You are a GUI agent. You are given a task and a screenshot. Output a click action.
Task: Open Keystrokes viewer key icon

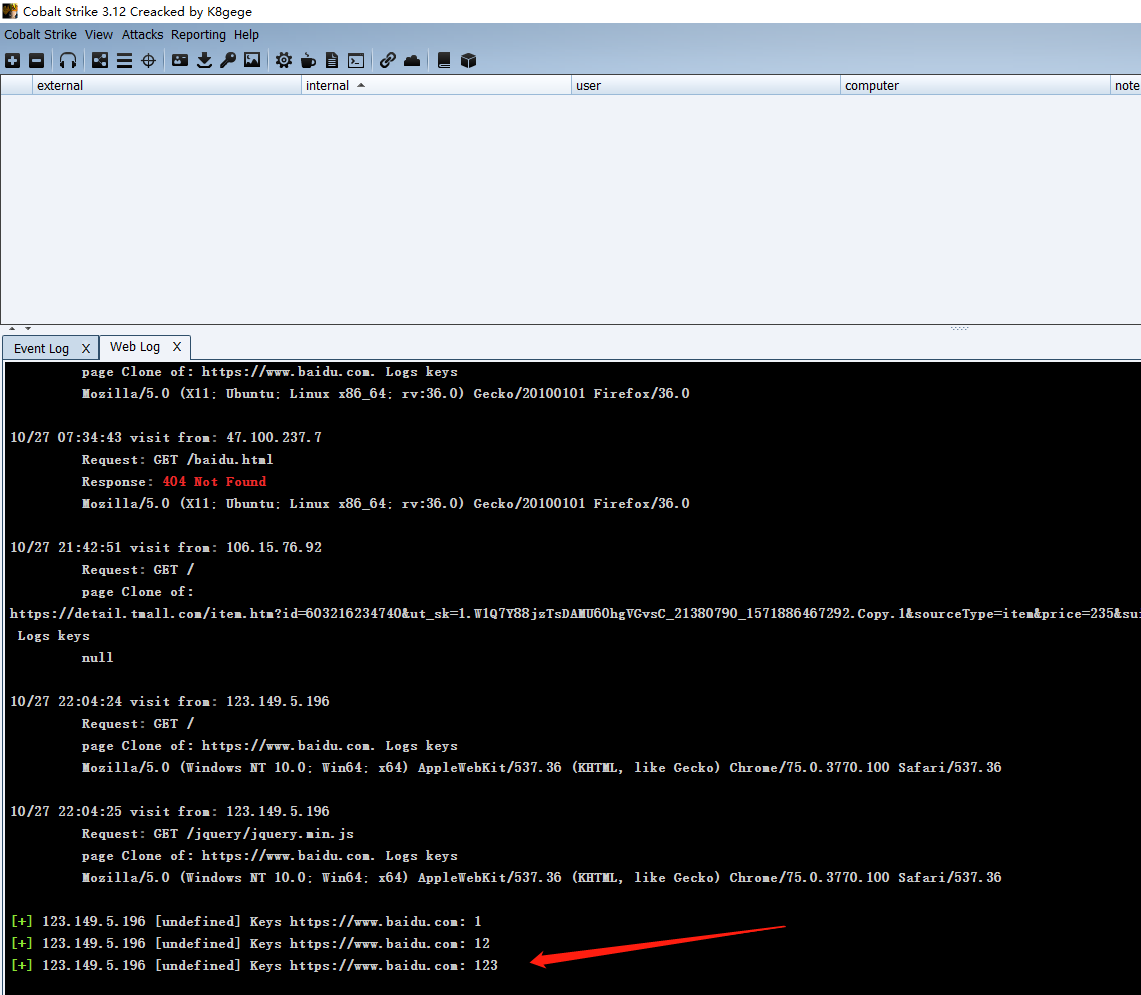click(x=228, y=60)
